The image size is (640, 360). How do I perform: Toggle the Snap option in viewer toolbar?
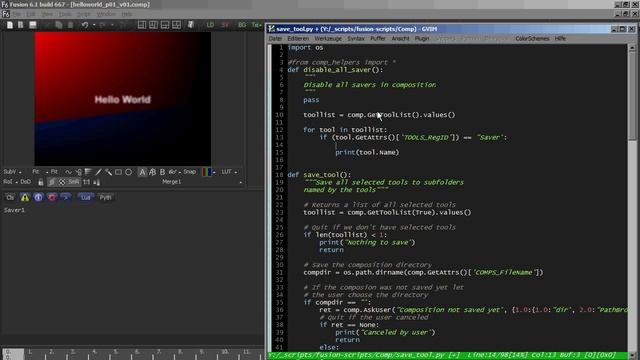click(189, 172)
